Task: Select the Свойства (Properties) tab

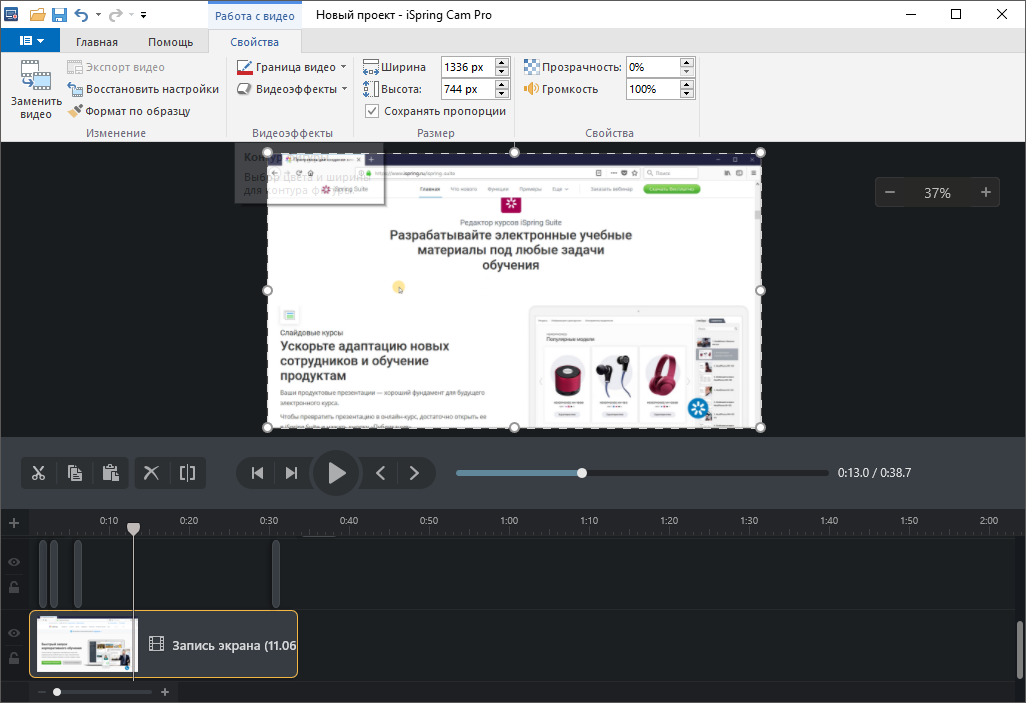Action: tap(255, 42)
